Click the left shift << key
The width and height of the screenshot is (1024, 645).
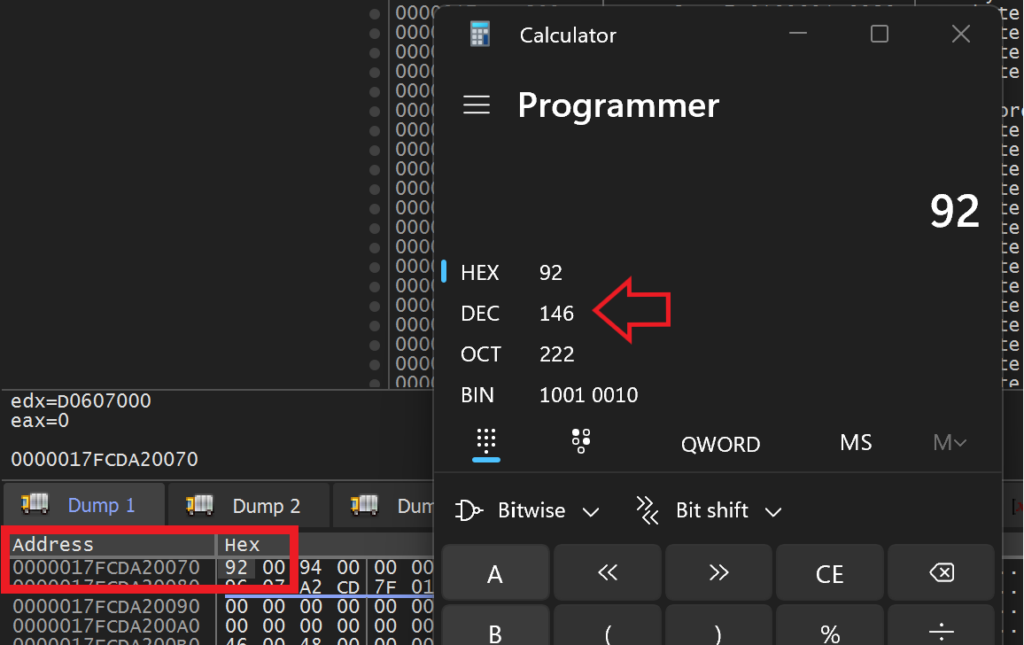pos(608,573)
